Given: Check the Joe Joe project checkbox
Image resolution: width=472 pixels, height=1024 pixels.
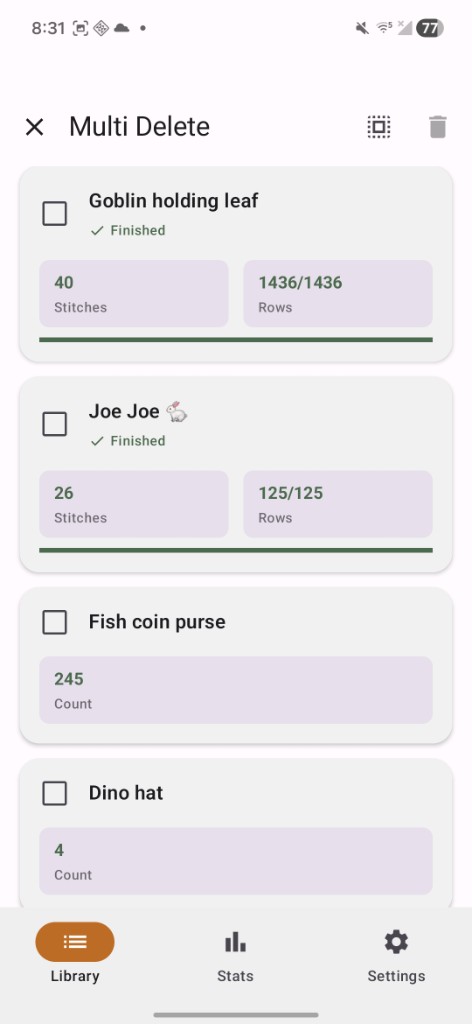Looking at the screenshot, I should (x=54, y=424).
